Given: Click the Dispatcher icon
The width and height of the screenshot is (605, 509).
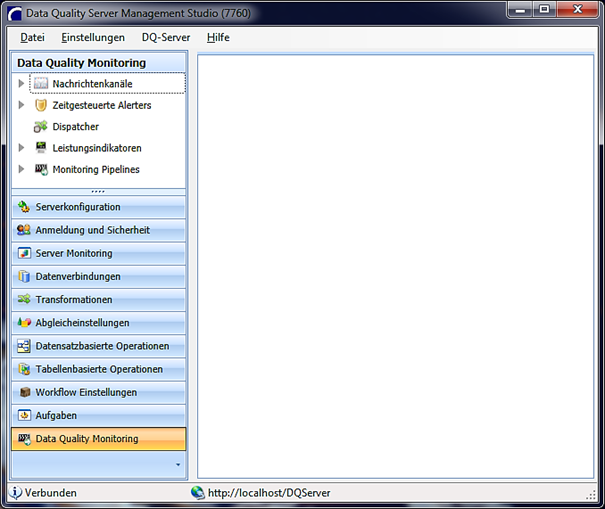Looking at the screenshot, I should click(x=41, y=126).
